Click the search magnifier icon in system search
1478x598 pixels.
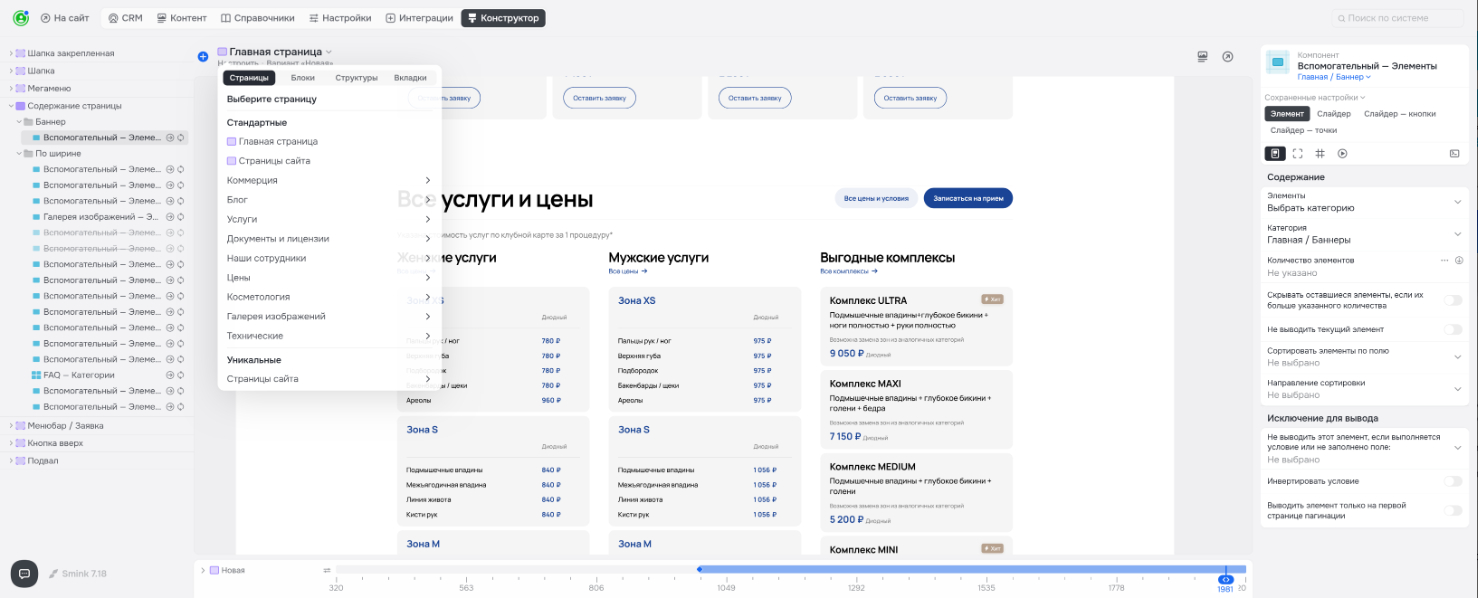1341,18
